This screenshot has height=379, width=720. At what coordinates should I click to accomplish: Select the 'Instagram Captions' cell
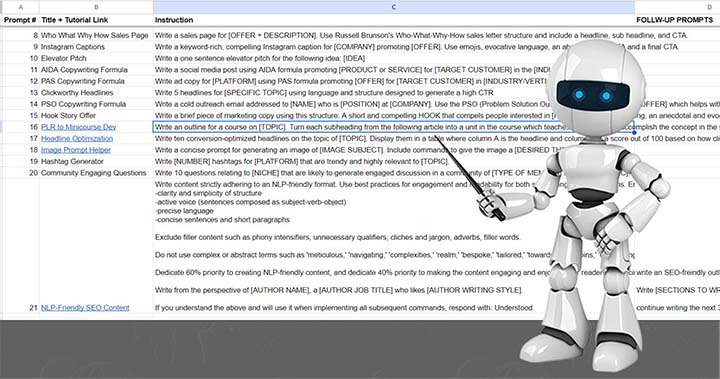[x=96, y=47]
